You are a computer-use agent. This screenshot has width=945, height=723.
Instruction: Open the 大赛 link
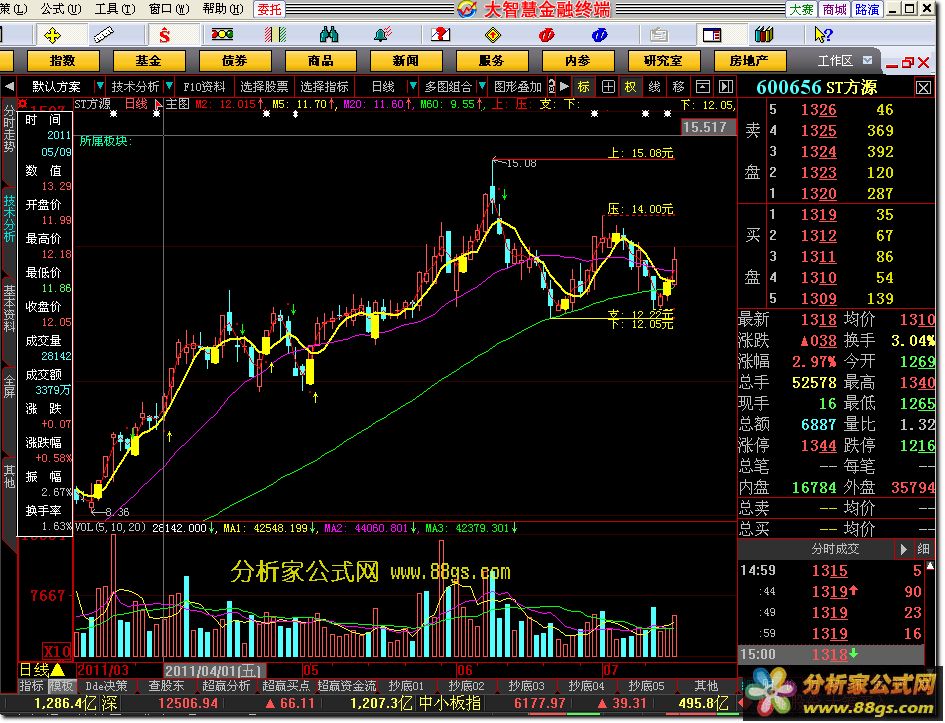(x=801, y=10)
